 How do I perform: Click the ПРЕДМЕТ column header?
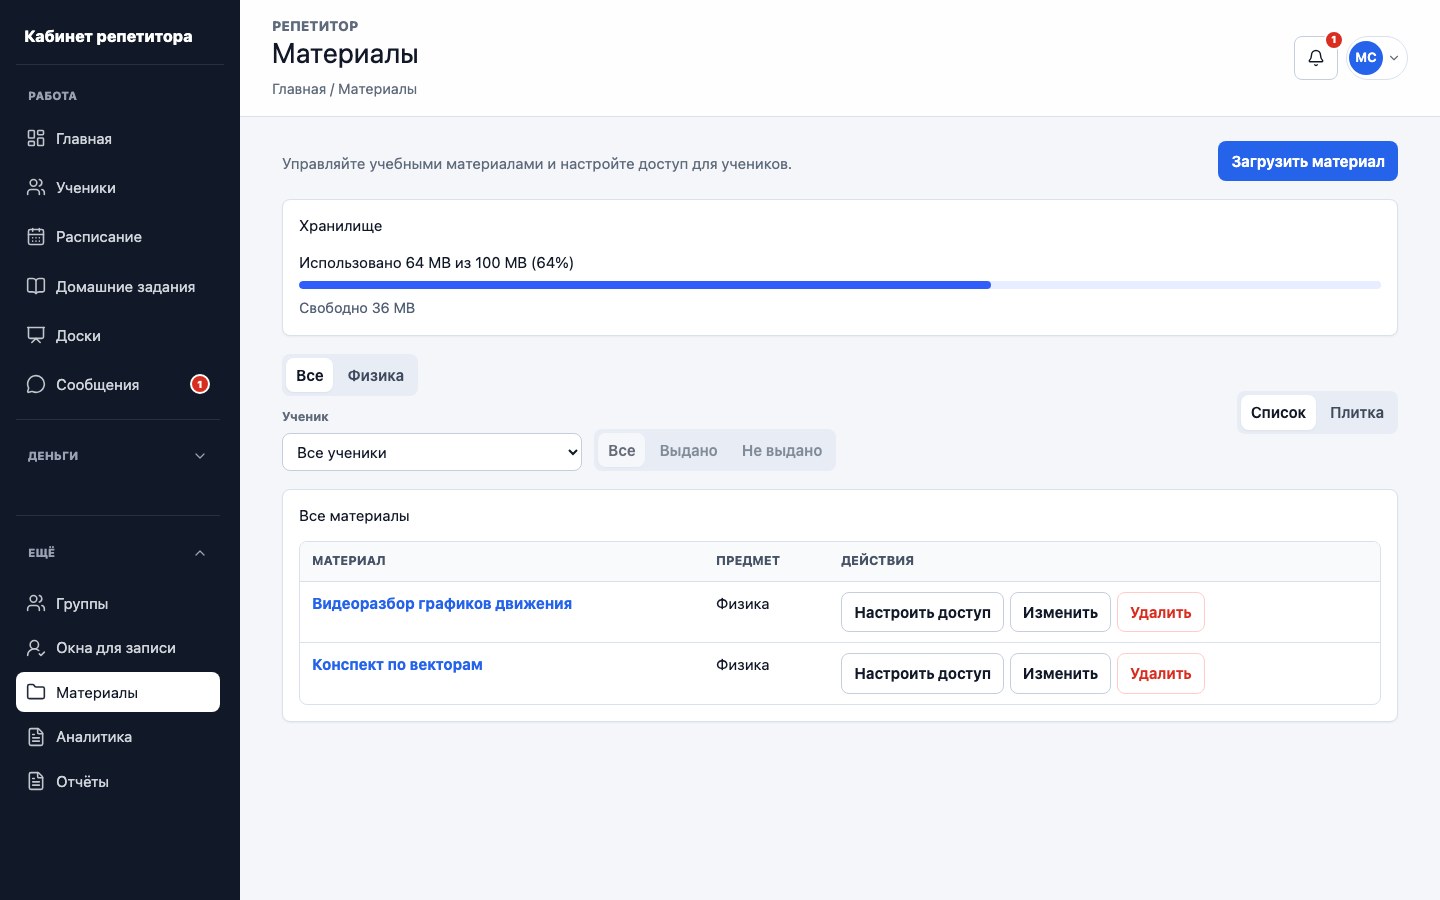pyautogui.click(x=748, y=560)
